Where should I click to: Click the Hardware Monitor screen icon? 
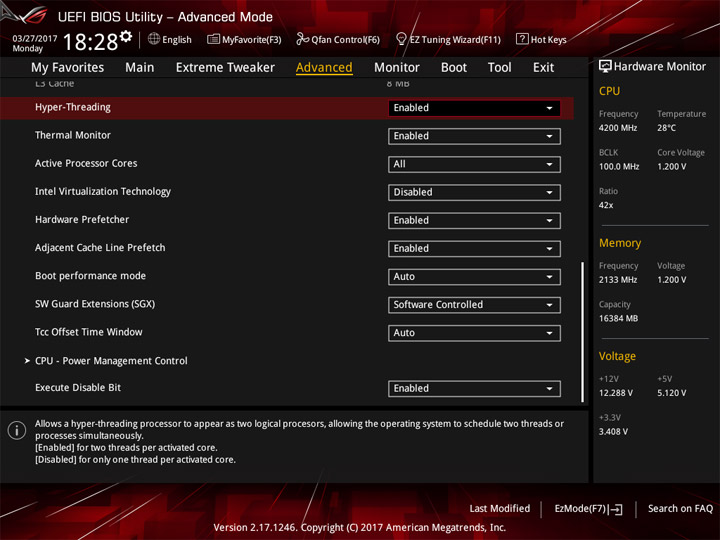(605, 66)
